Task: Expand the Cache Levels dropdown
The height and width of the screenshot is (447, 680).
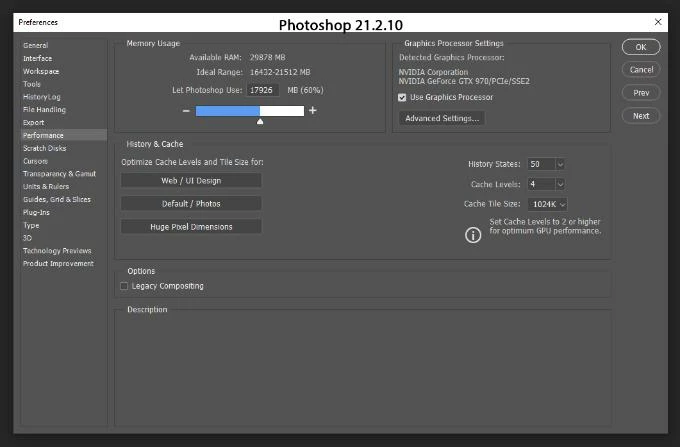Action: [x=560, y=184]
